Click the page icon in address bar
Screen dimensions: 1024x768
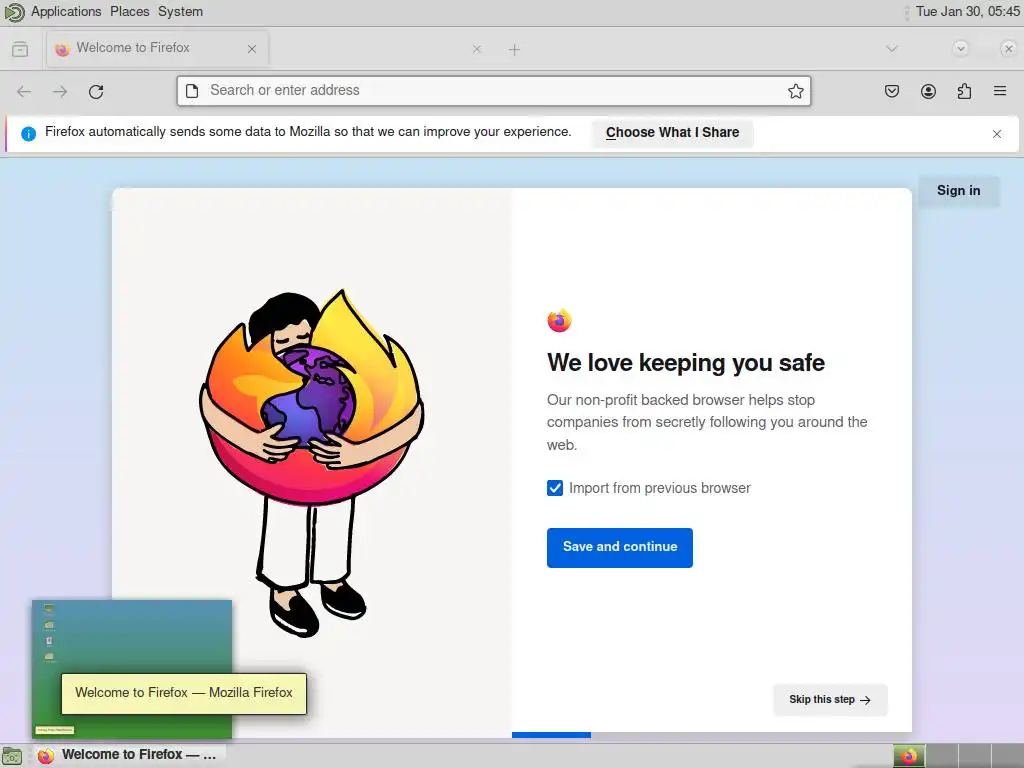pyautogui.click(x=192, y=91)
